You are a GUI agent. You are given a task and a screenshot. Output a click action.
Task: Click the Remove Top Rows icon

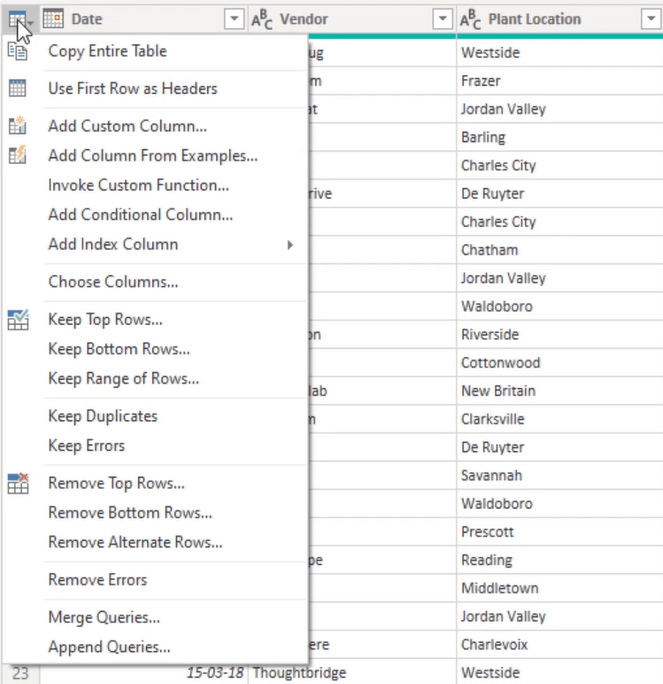pos(18,483)
